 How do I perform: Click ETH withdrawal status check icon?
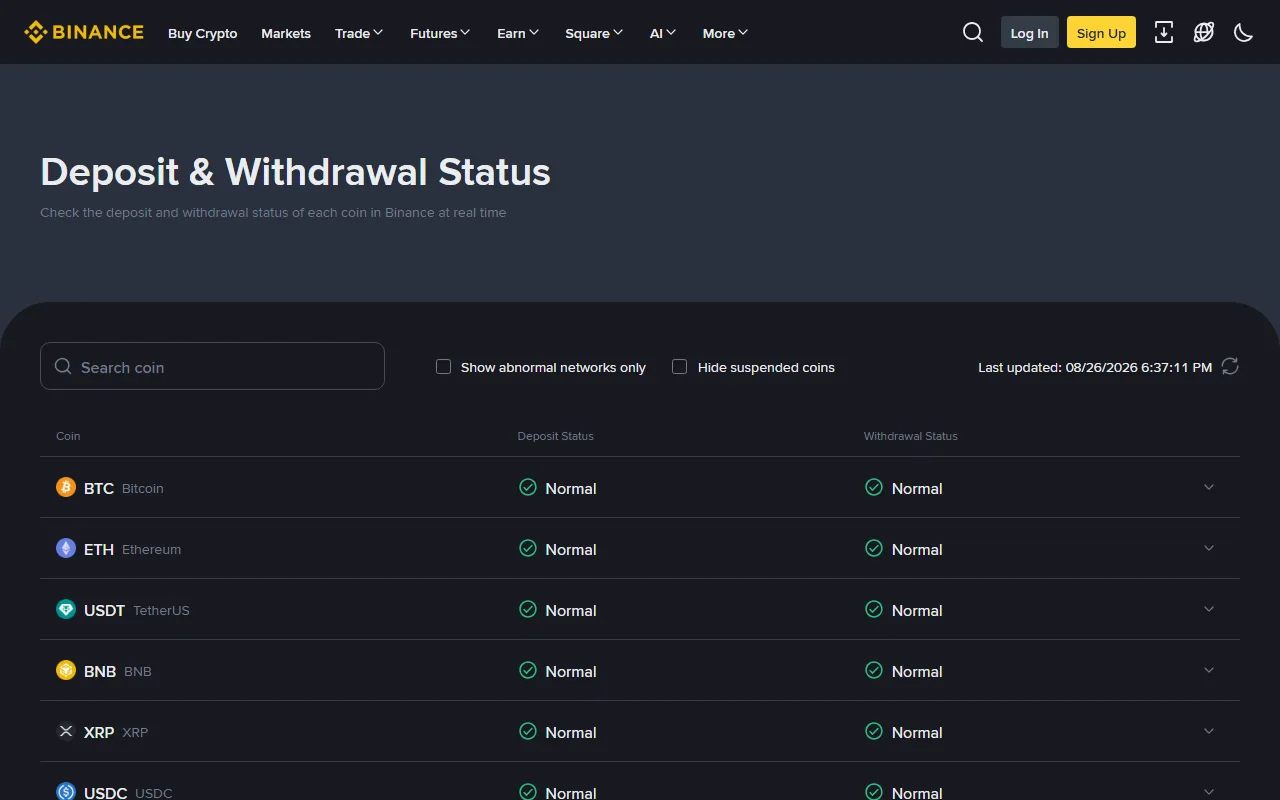(x=874, y=549)
